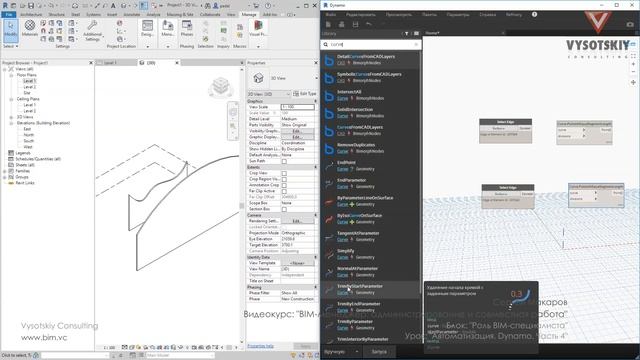Open the Phases tool in Revit
This screenshot has height=360, width=640.
click(x=187, y=29)
